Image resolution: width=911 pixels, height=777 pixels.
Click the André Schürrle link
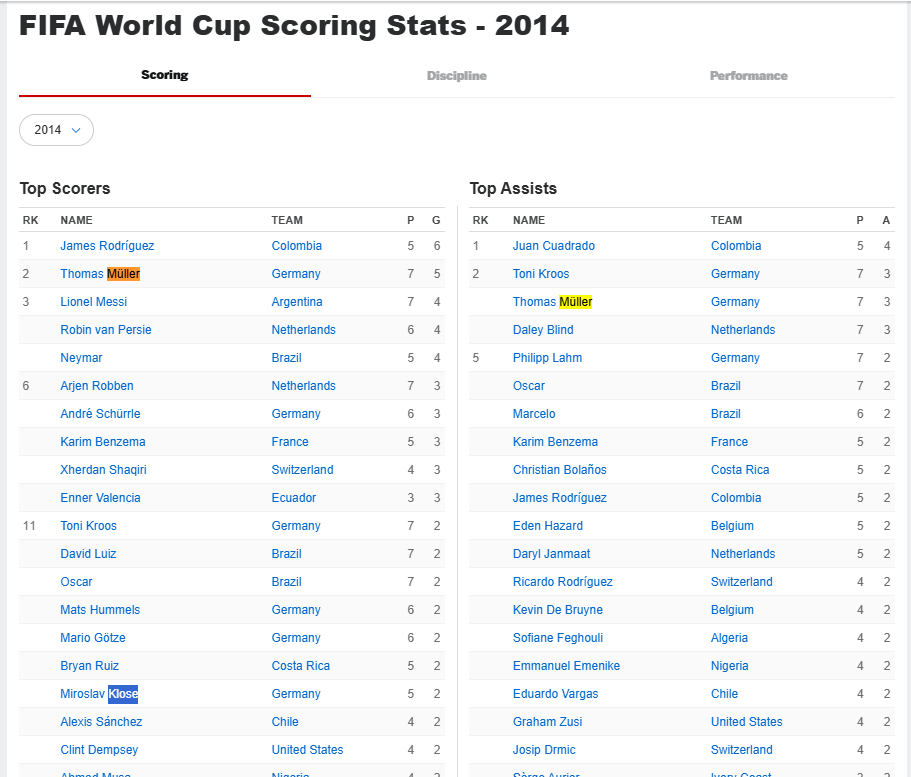[101, 413]
